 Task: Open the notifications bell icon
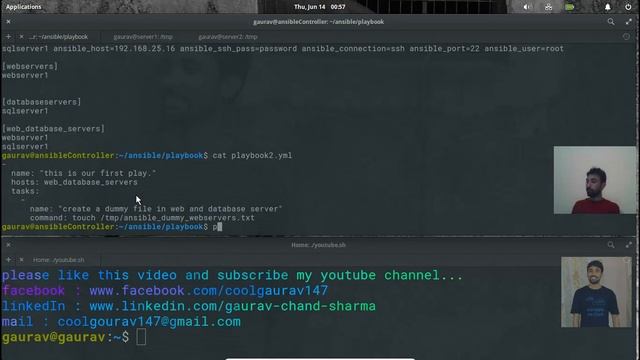(607, 7)
